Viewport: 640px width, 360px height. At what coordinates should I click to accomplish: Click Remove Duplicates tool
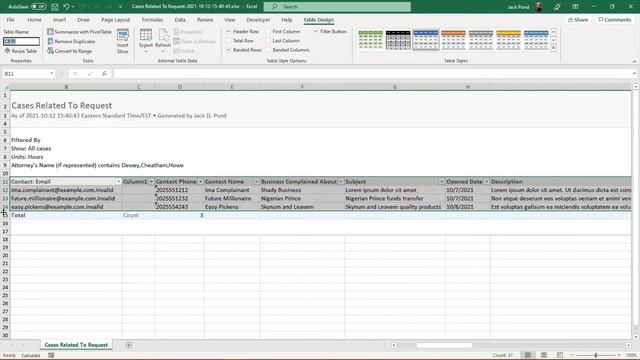click(71, 41)
